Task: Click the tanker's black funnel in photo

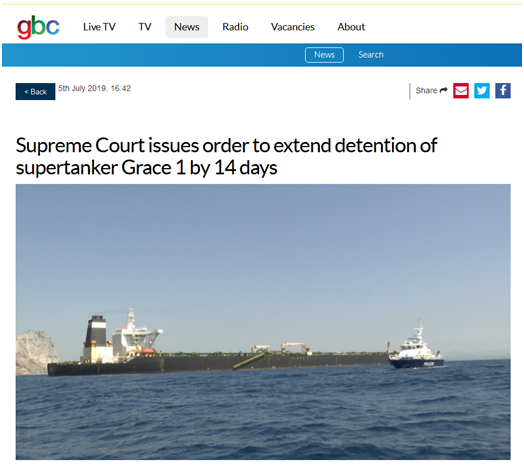Action: 96,331
